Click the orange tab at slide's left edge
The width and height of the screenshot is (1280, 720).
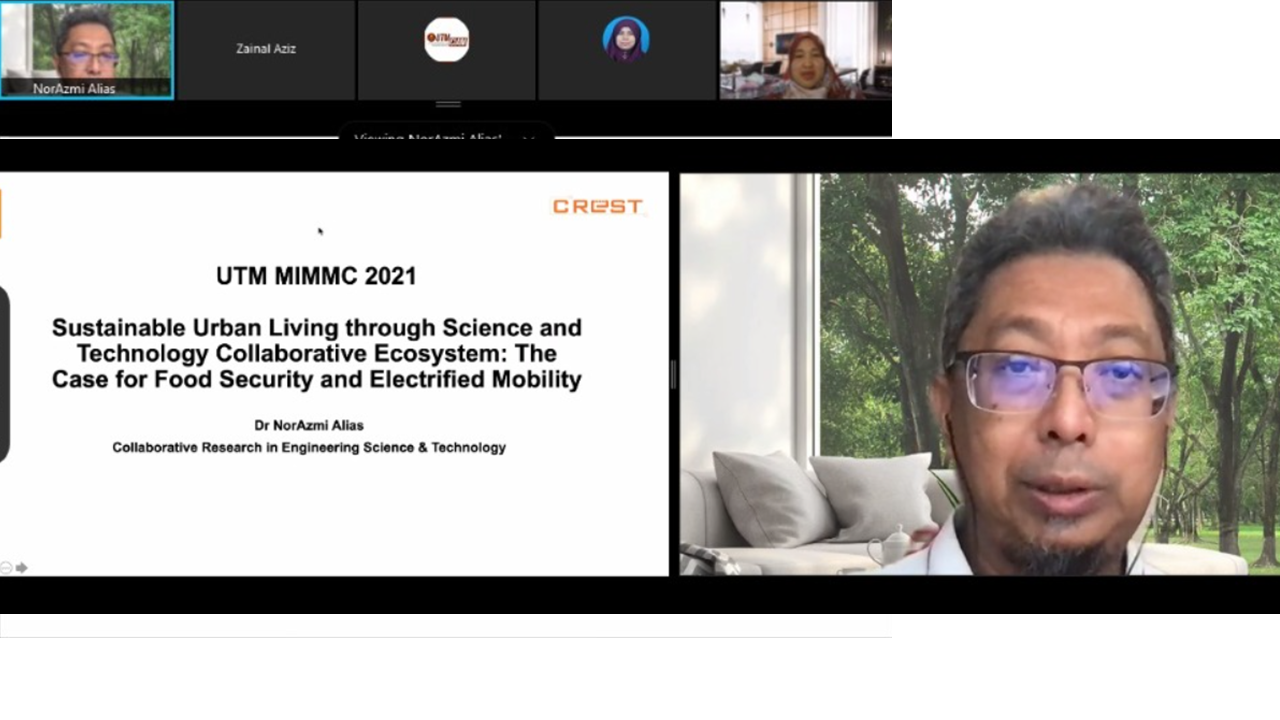[x=1, y=214]
